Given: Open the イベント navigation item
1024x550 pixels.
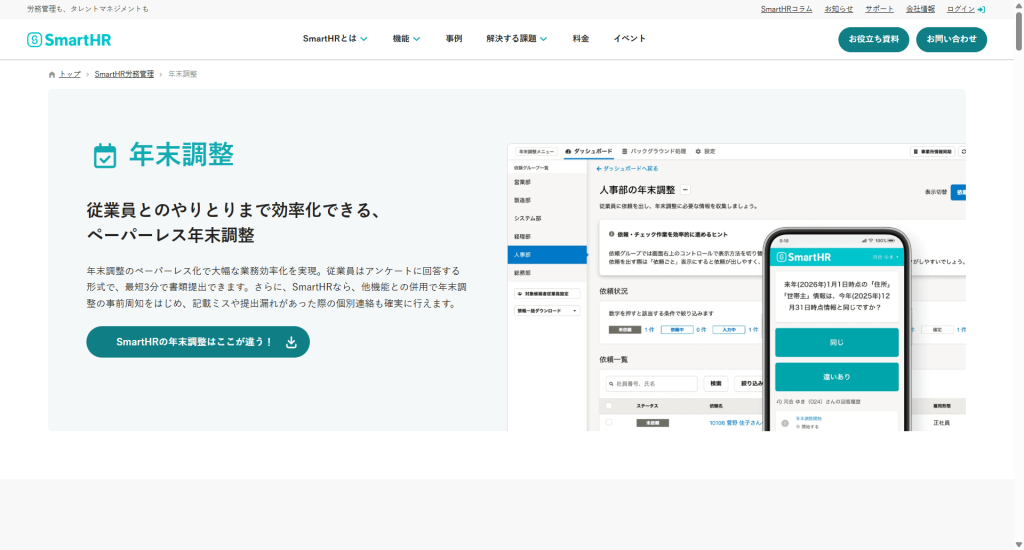Looking at the screenshot, I should point(630,39).
